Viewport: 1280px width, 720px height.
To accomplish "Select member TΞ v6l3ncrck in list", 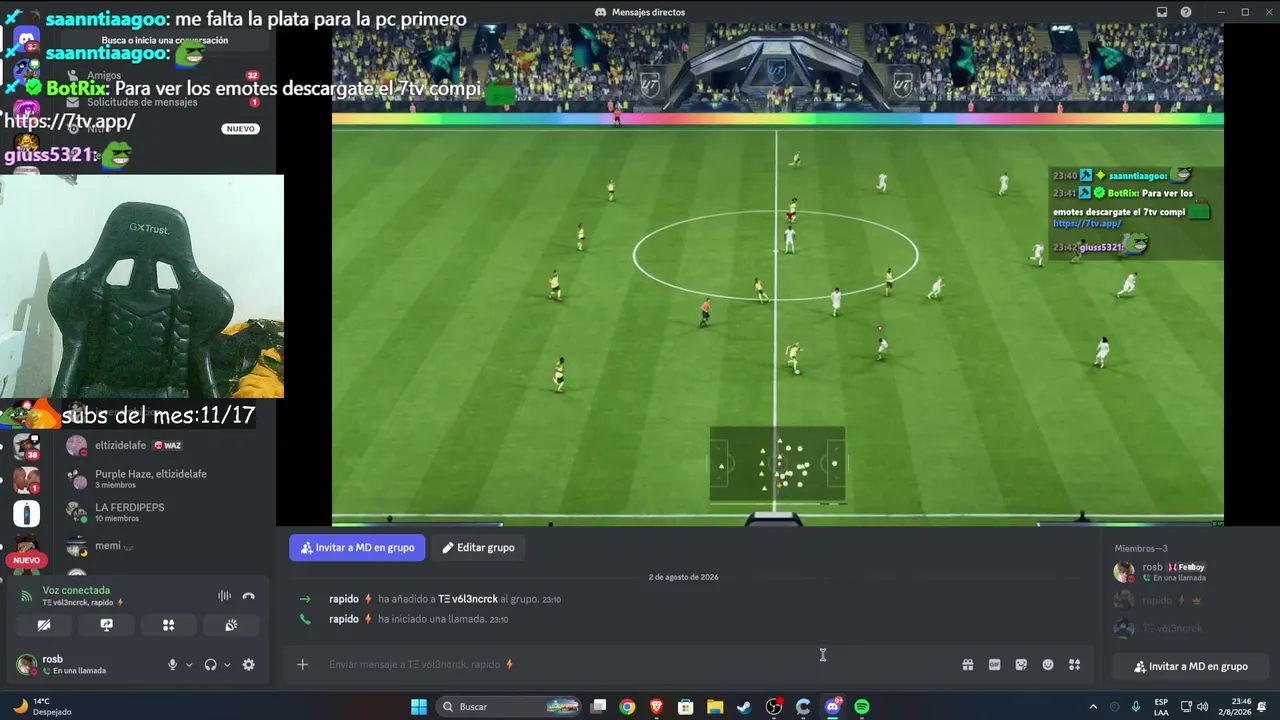I will pyautogui.click(x=1190, y=628).
